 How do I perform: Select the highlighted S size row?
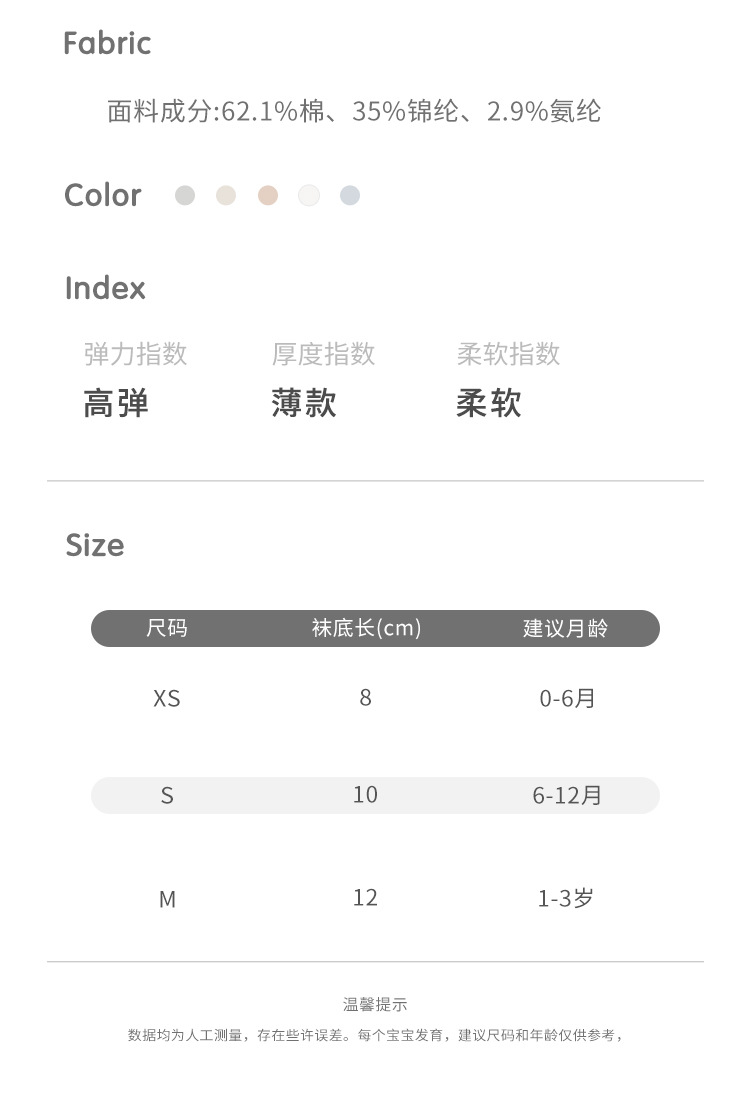point(375,795)
